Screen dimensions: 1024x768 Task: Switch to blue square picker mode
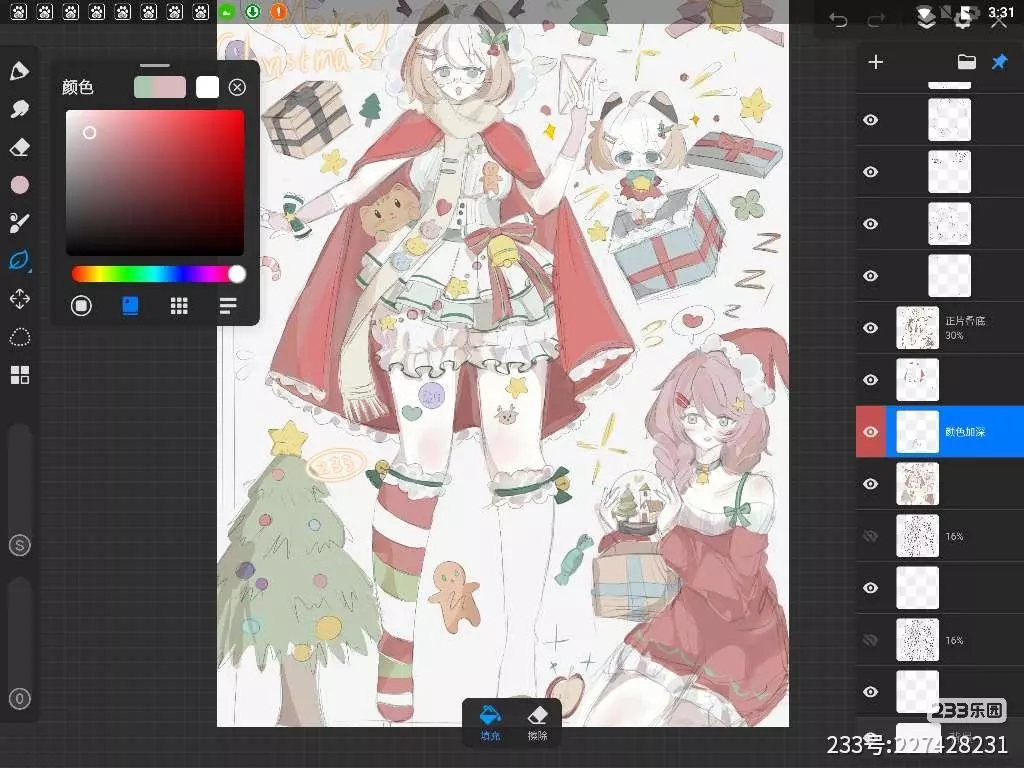[130, 306]
